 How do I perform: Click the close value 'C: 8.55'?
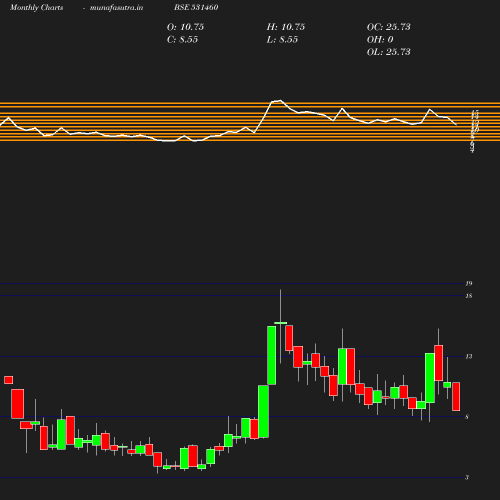[182, 39]
